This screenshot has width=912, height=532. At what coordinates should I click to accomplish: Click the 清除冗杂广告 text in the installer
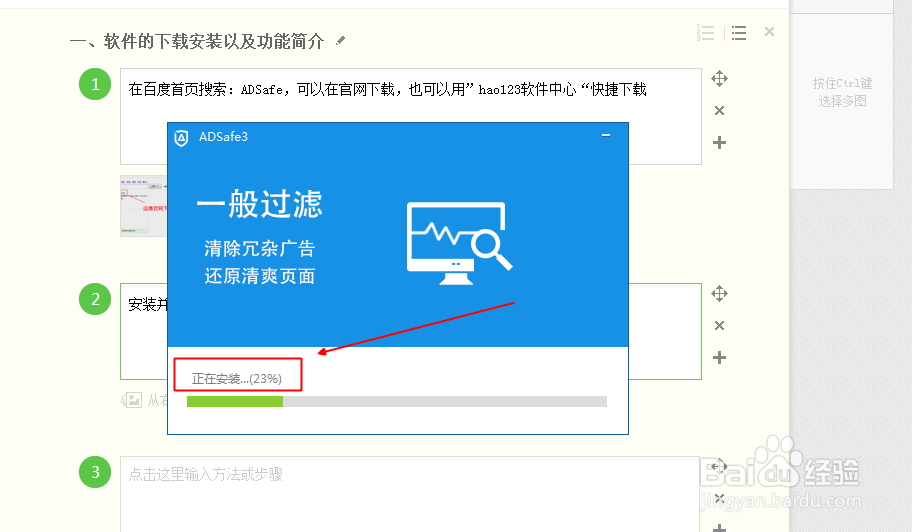click(259, 249)
